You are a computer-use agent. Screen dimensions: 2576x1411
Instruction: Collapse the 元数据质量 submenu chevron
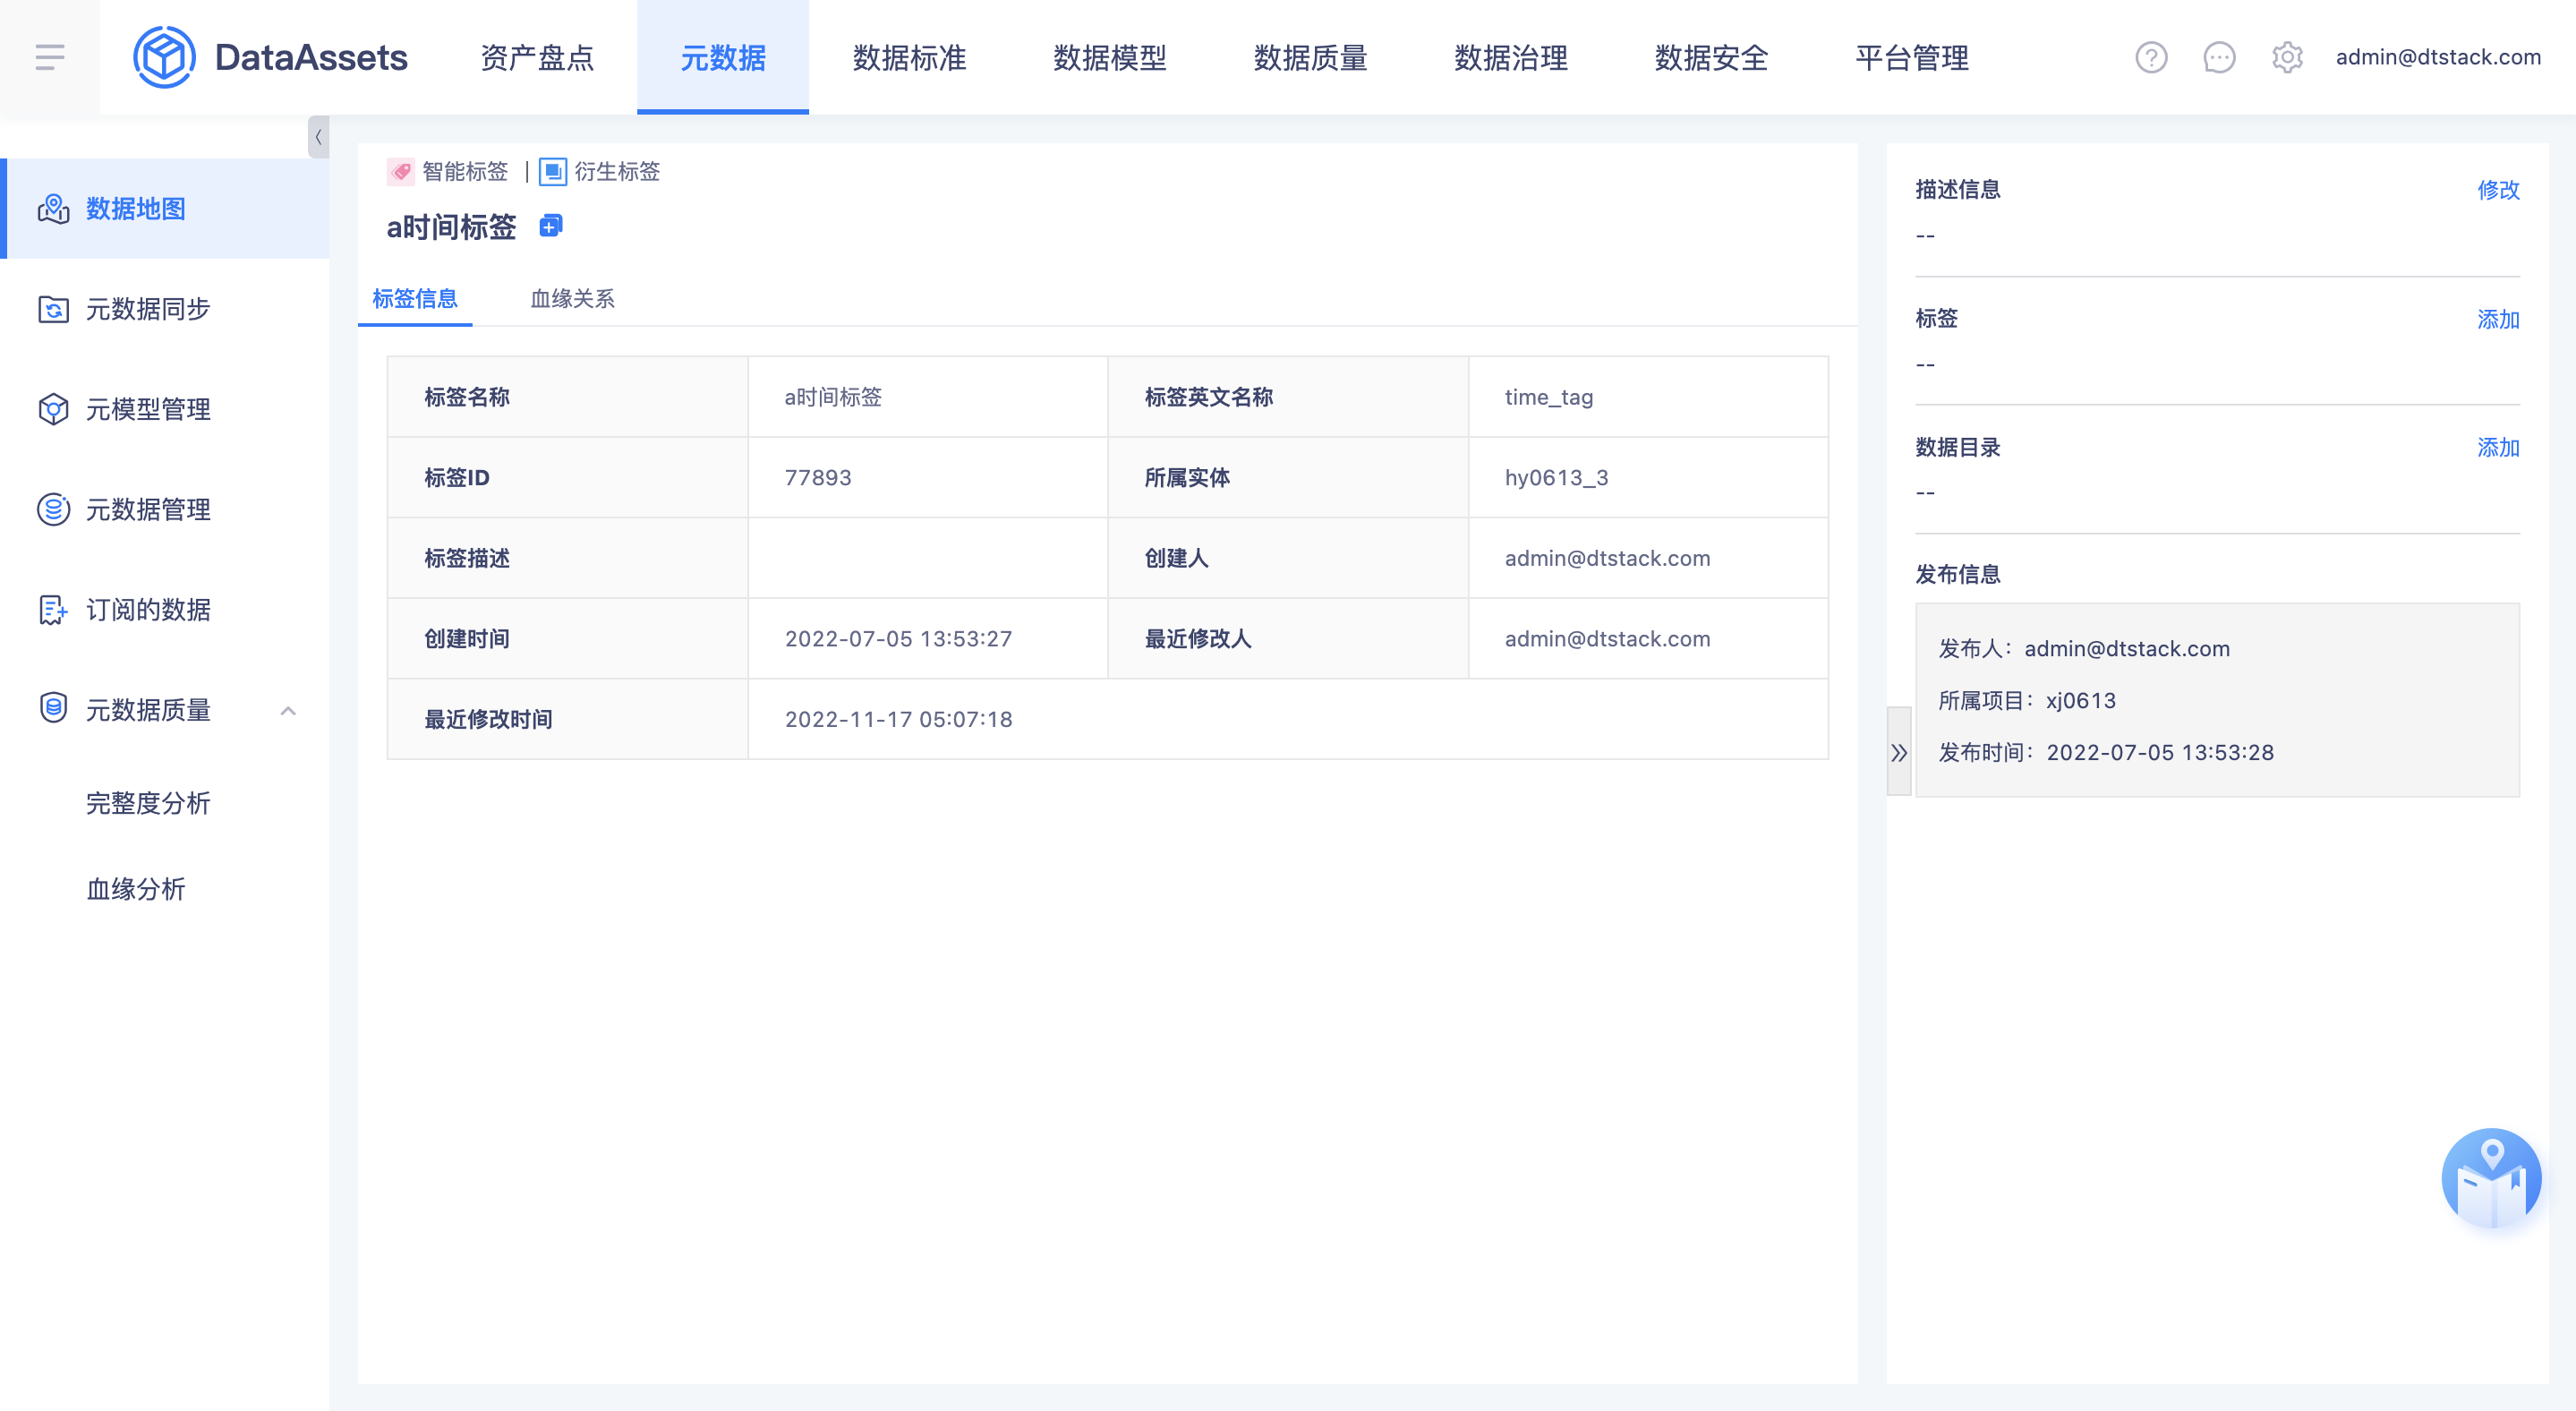click(288, 710)
